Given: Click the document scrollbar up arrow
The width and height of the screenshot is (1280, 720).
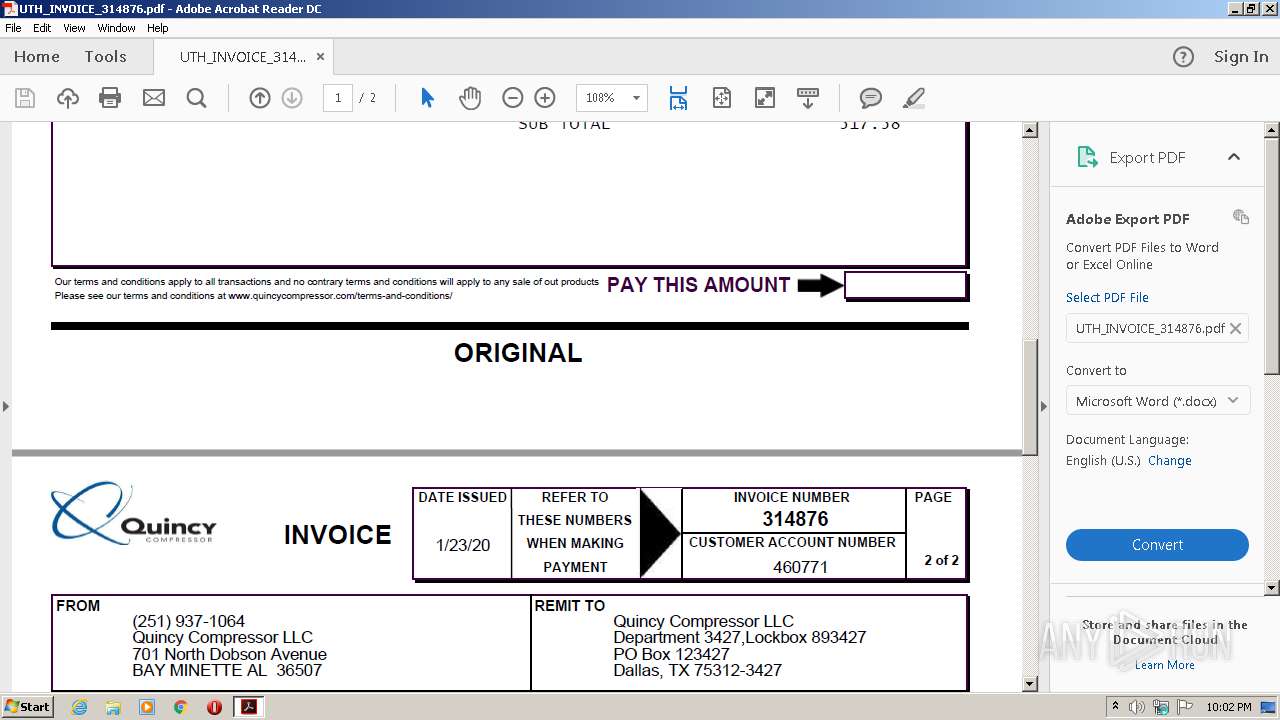Looking at the screenshot, I should point(1030,131).
